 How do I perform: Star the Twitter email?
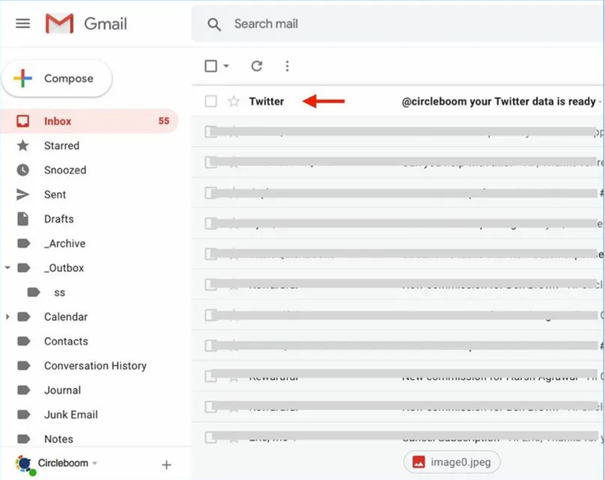click(x=233, y=101)
